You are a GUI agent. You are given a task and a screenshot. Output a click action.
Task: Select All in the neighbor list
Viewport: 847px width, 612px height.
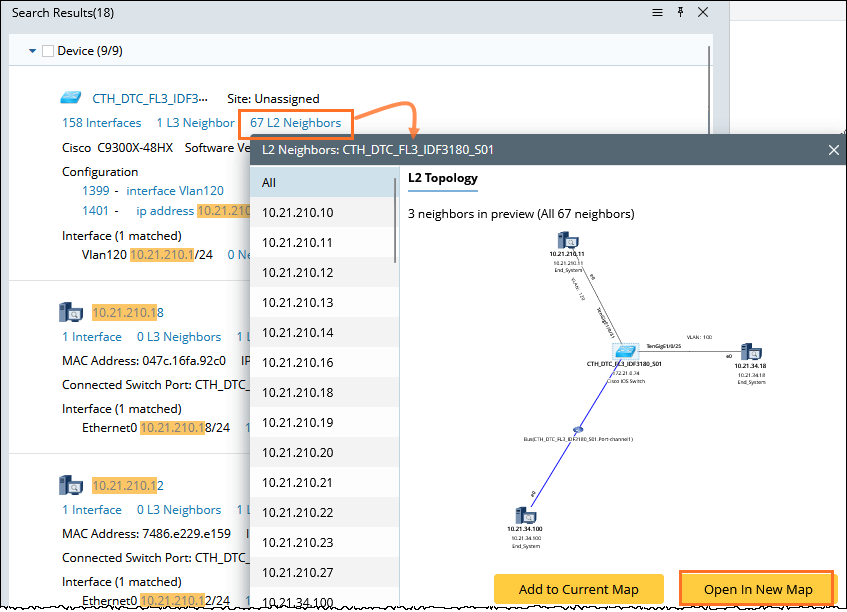click(323, 183)
